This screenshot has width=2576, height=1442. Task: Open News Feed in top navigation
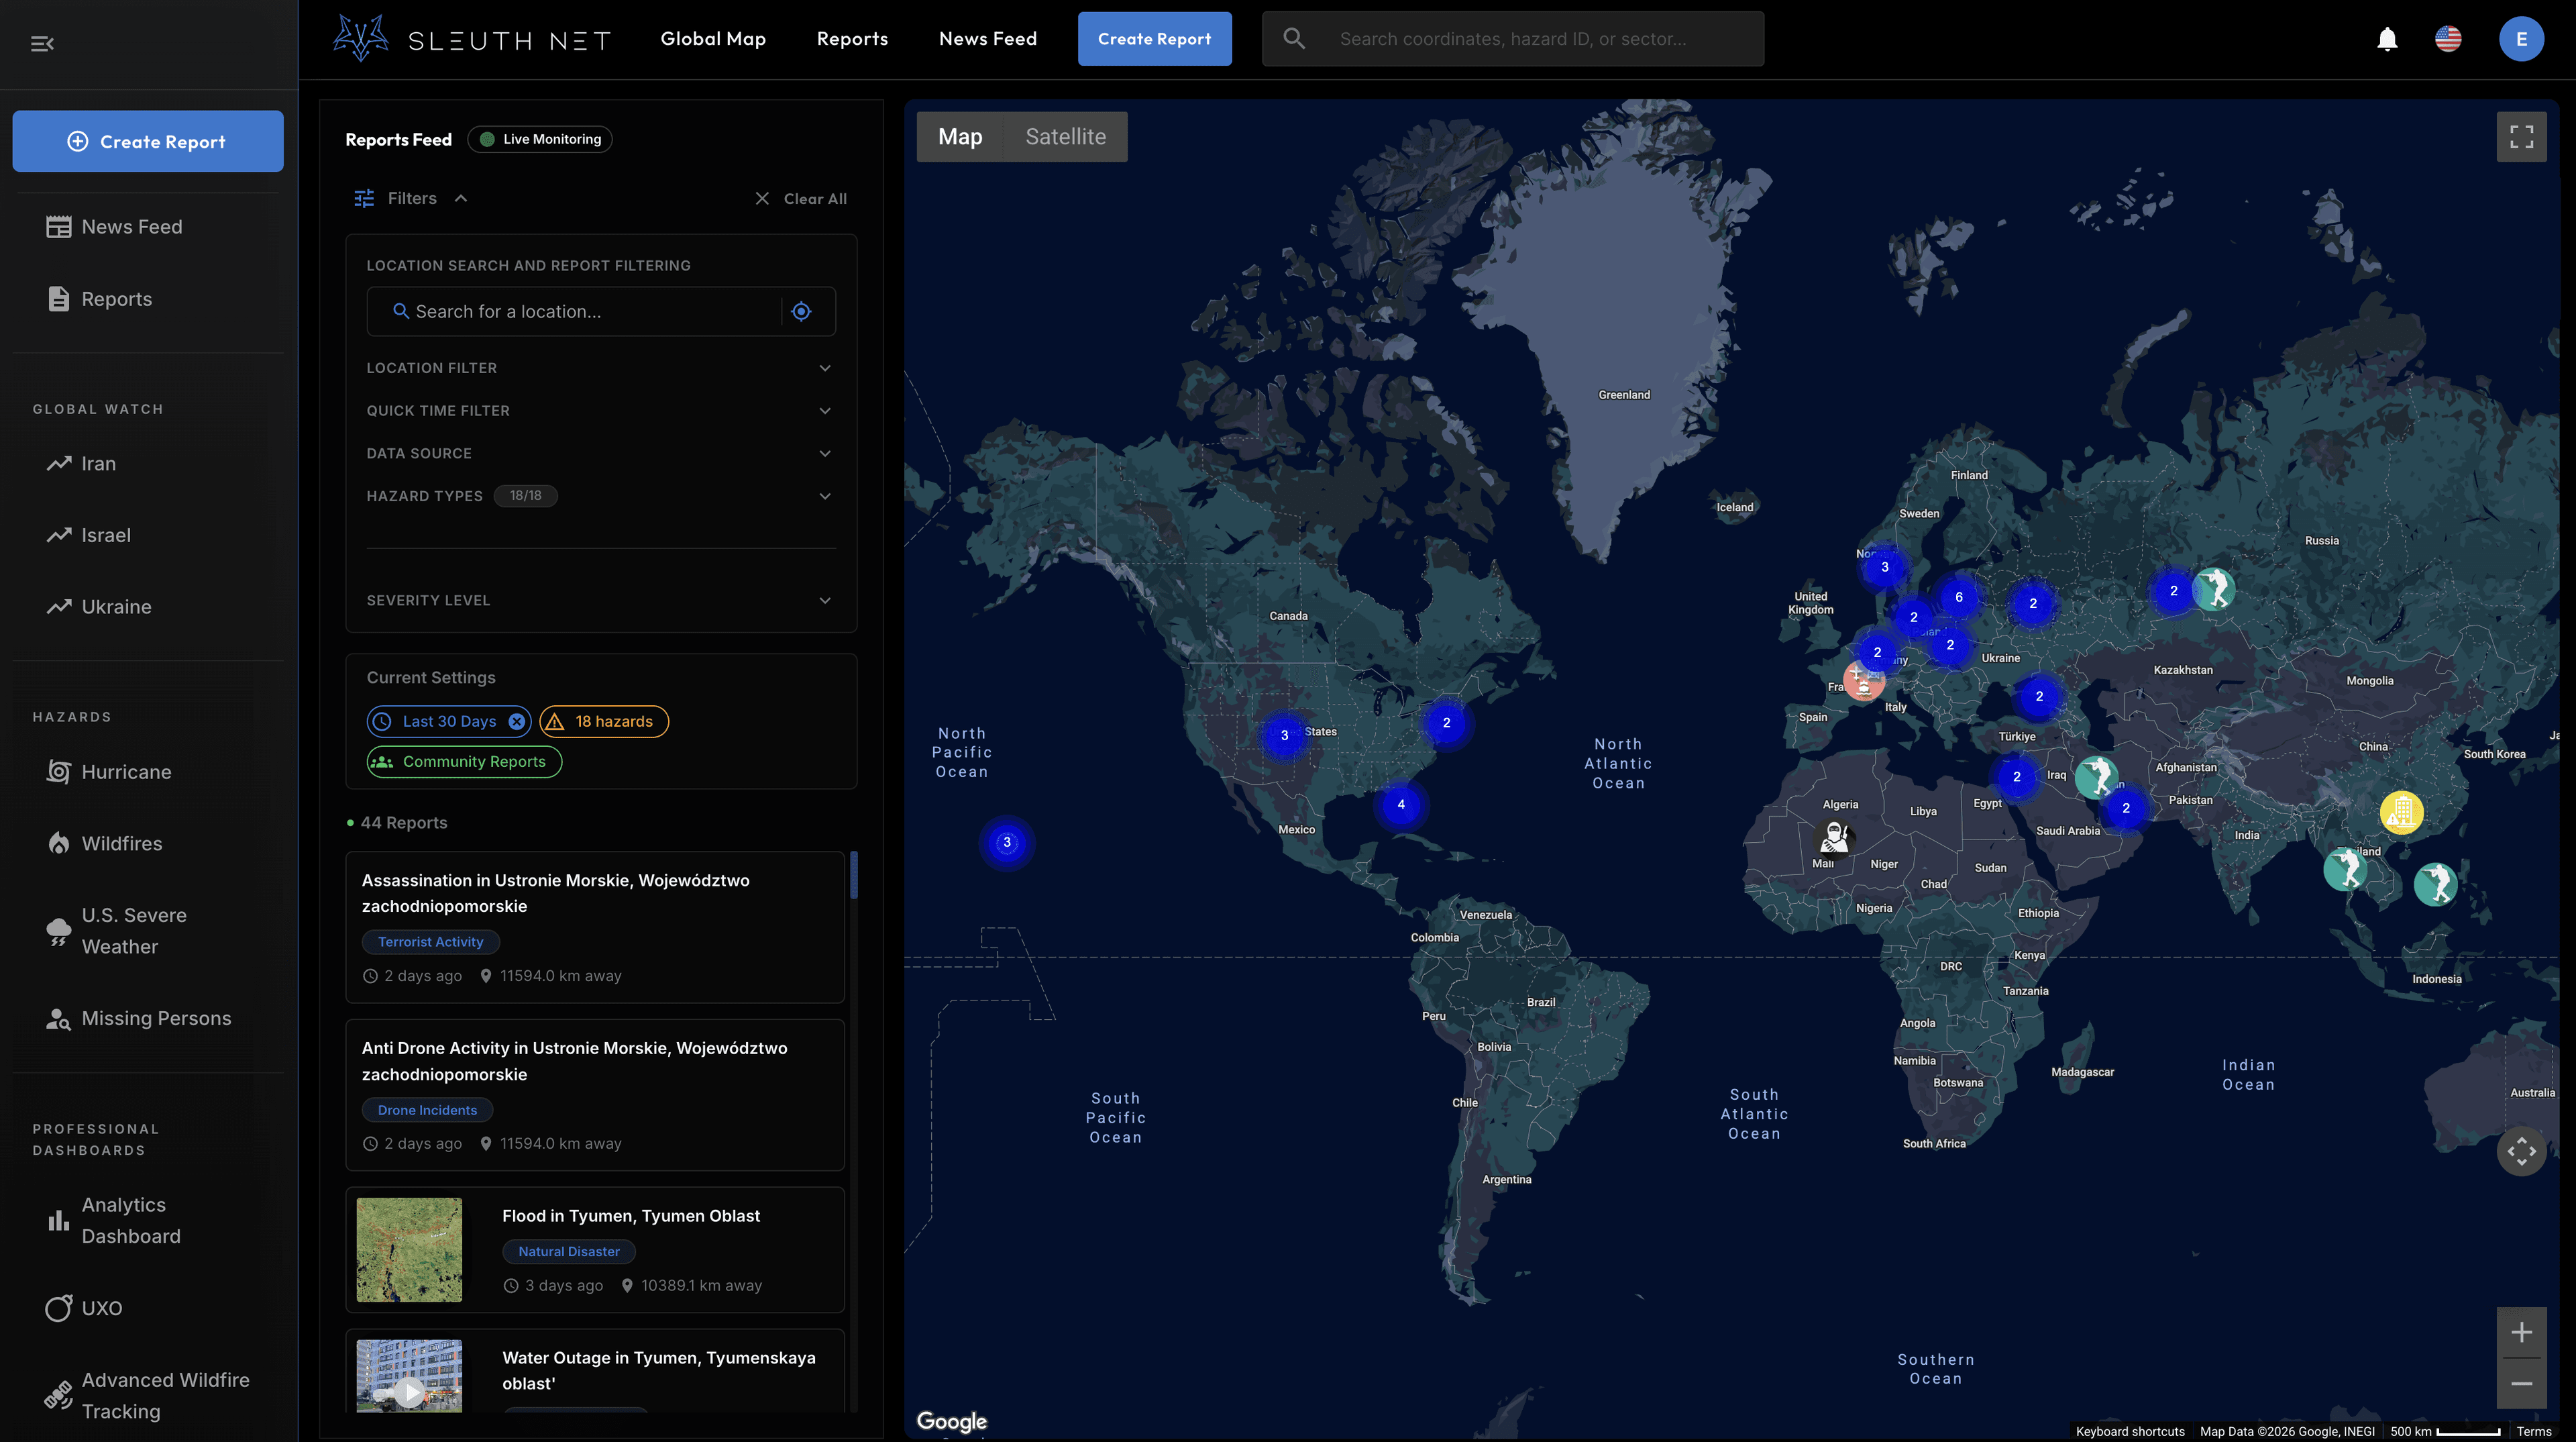pos(988,39)
